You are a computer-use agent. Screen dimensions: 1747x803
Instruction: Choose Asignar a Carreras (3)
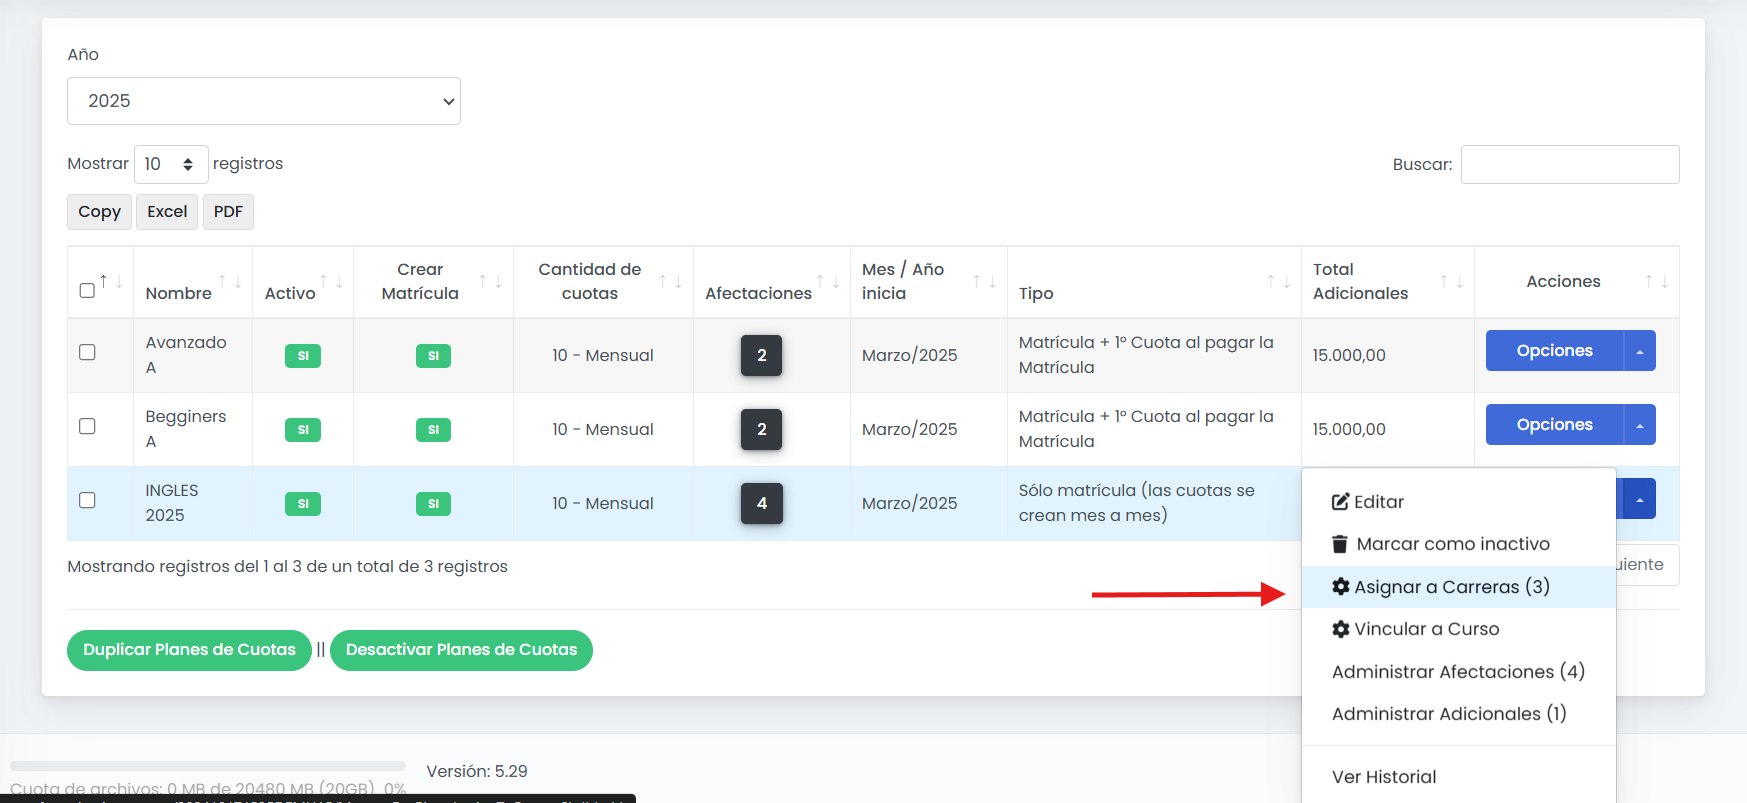(1459, 587)
